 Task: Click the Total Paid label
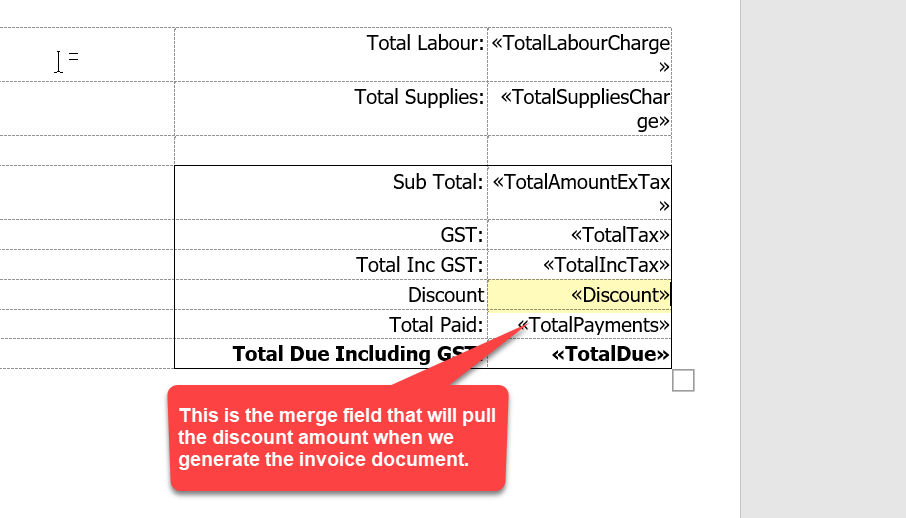click(436, 325)
